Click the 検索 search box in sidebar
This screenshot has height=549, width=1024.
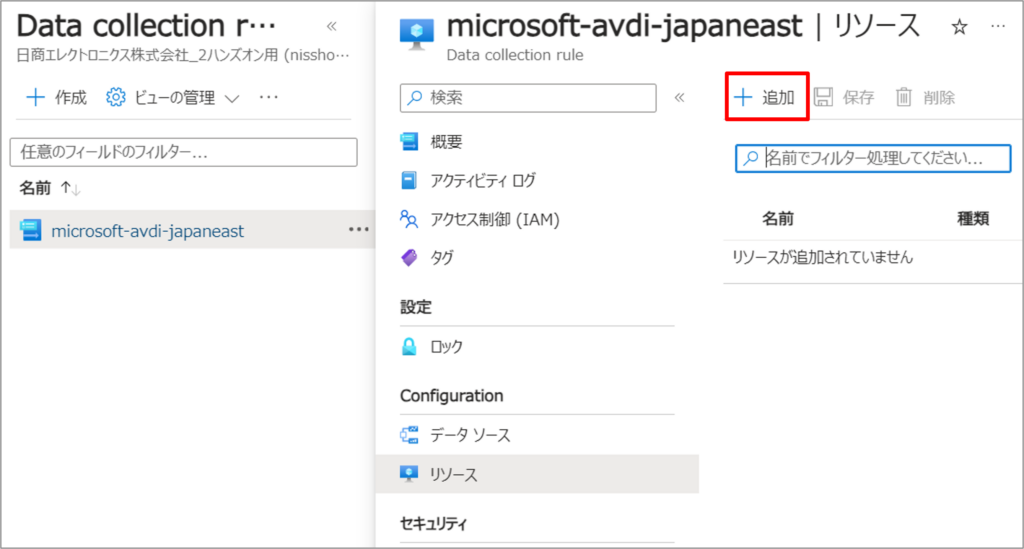[x=528, y=97]
